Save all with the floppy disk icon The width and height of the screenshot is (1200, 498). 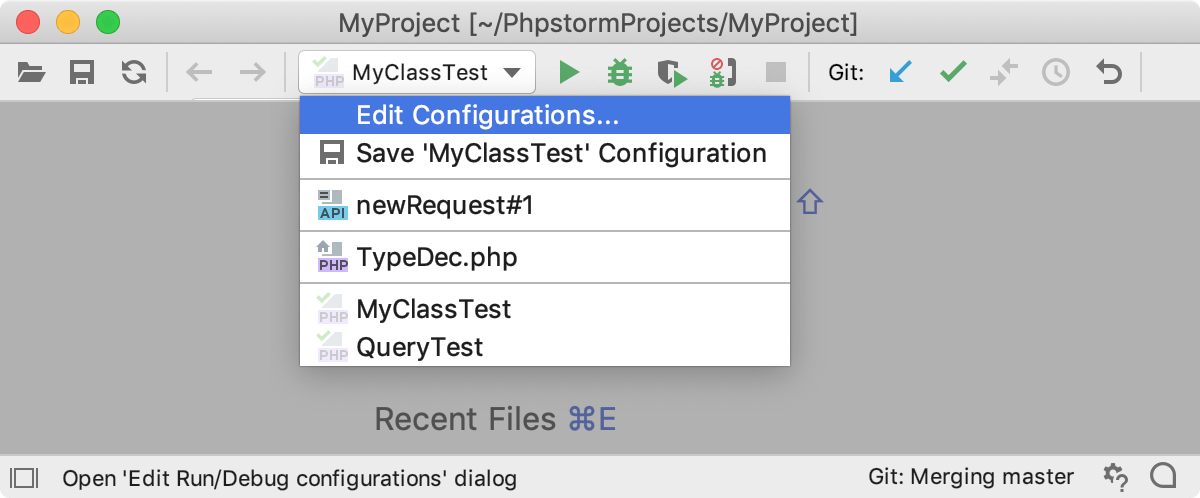click(x=81, y=72)
